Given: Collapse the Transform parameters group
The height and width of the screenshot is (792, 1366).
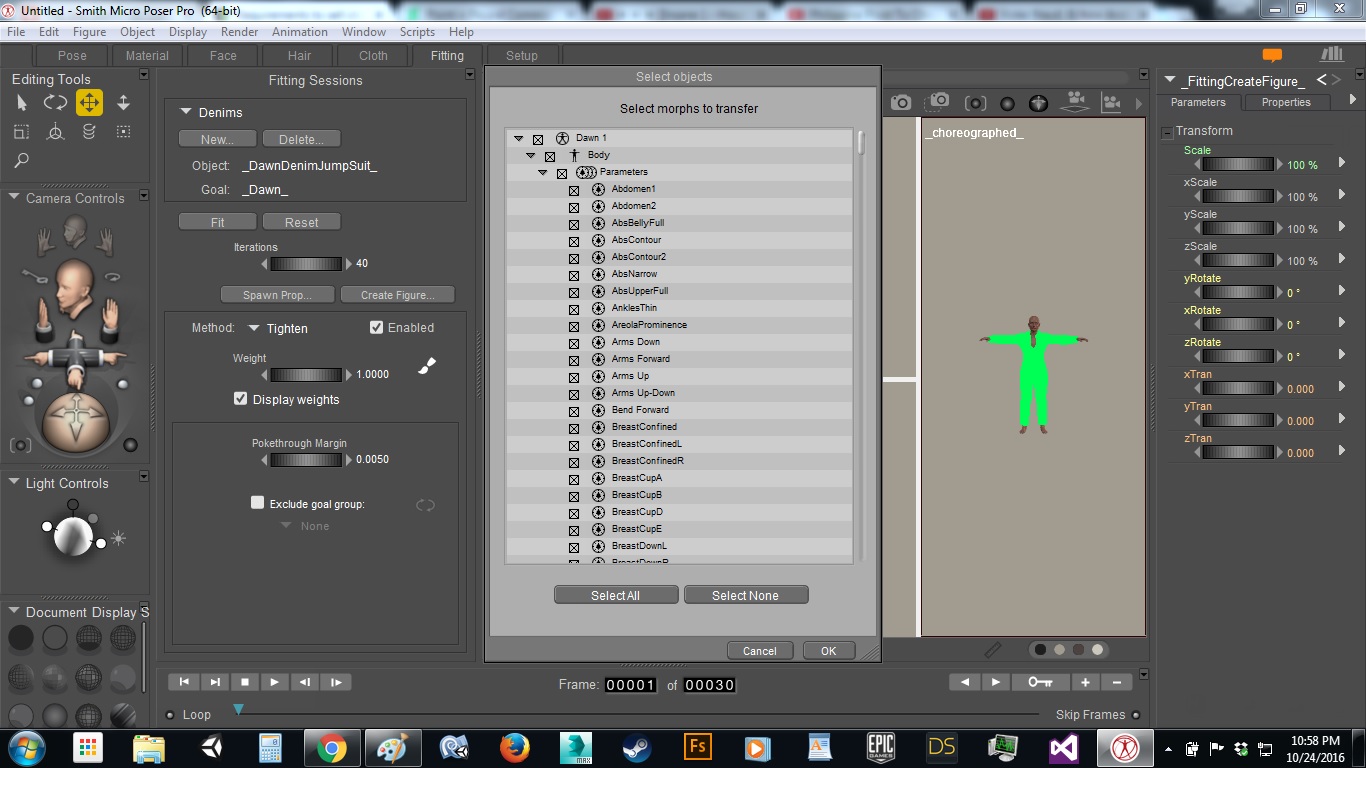Looking at the screenshot, I should [1167, 132].
